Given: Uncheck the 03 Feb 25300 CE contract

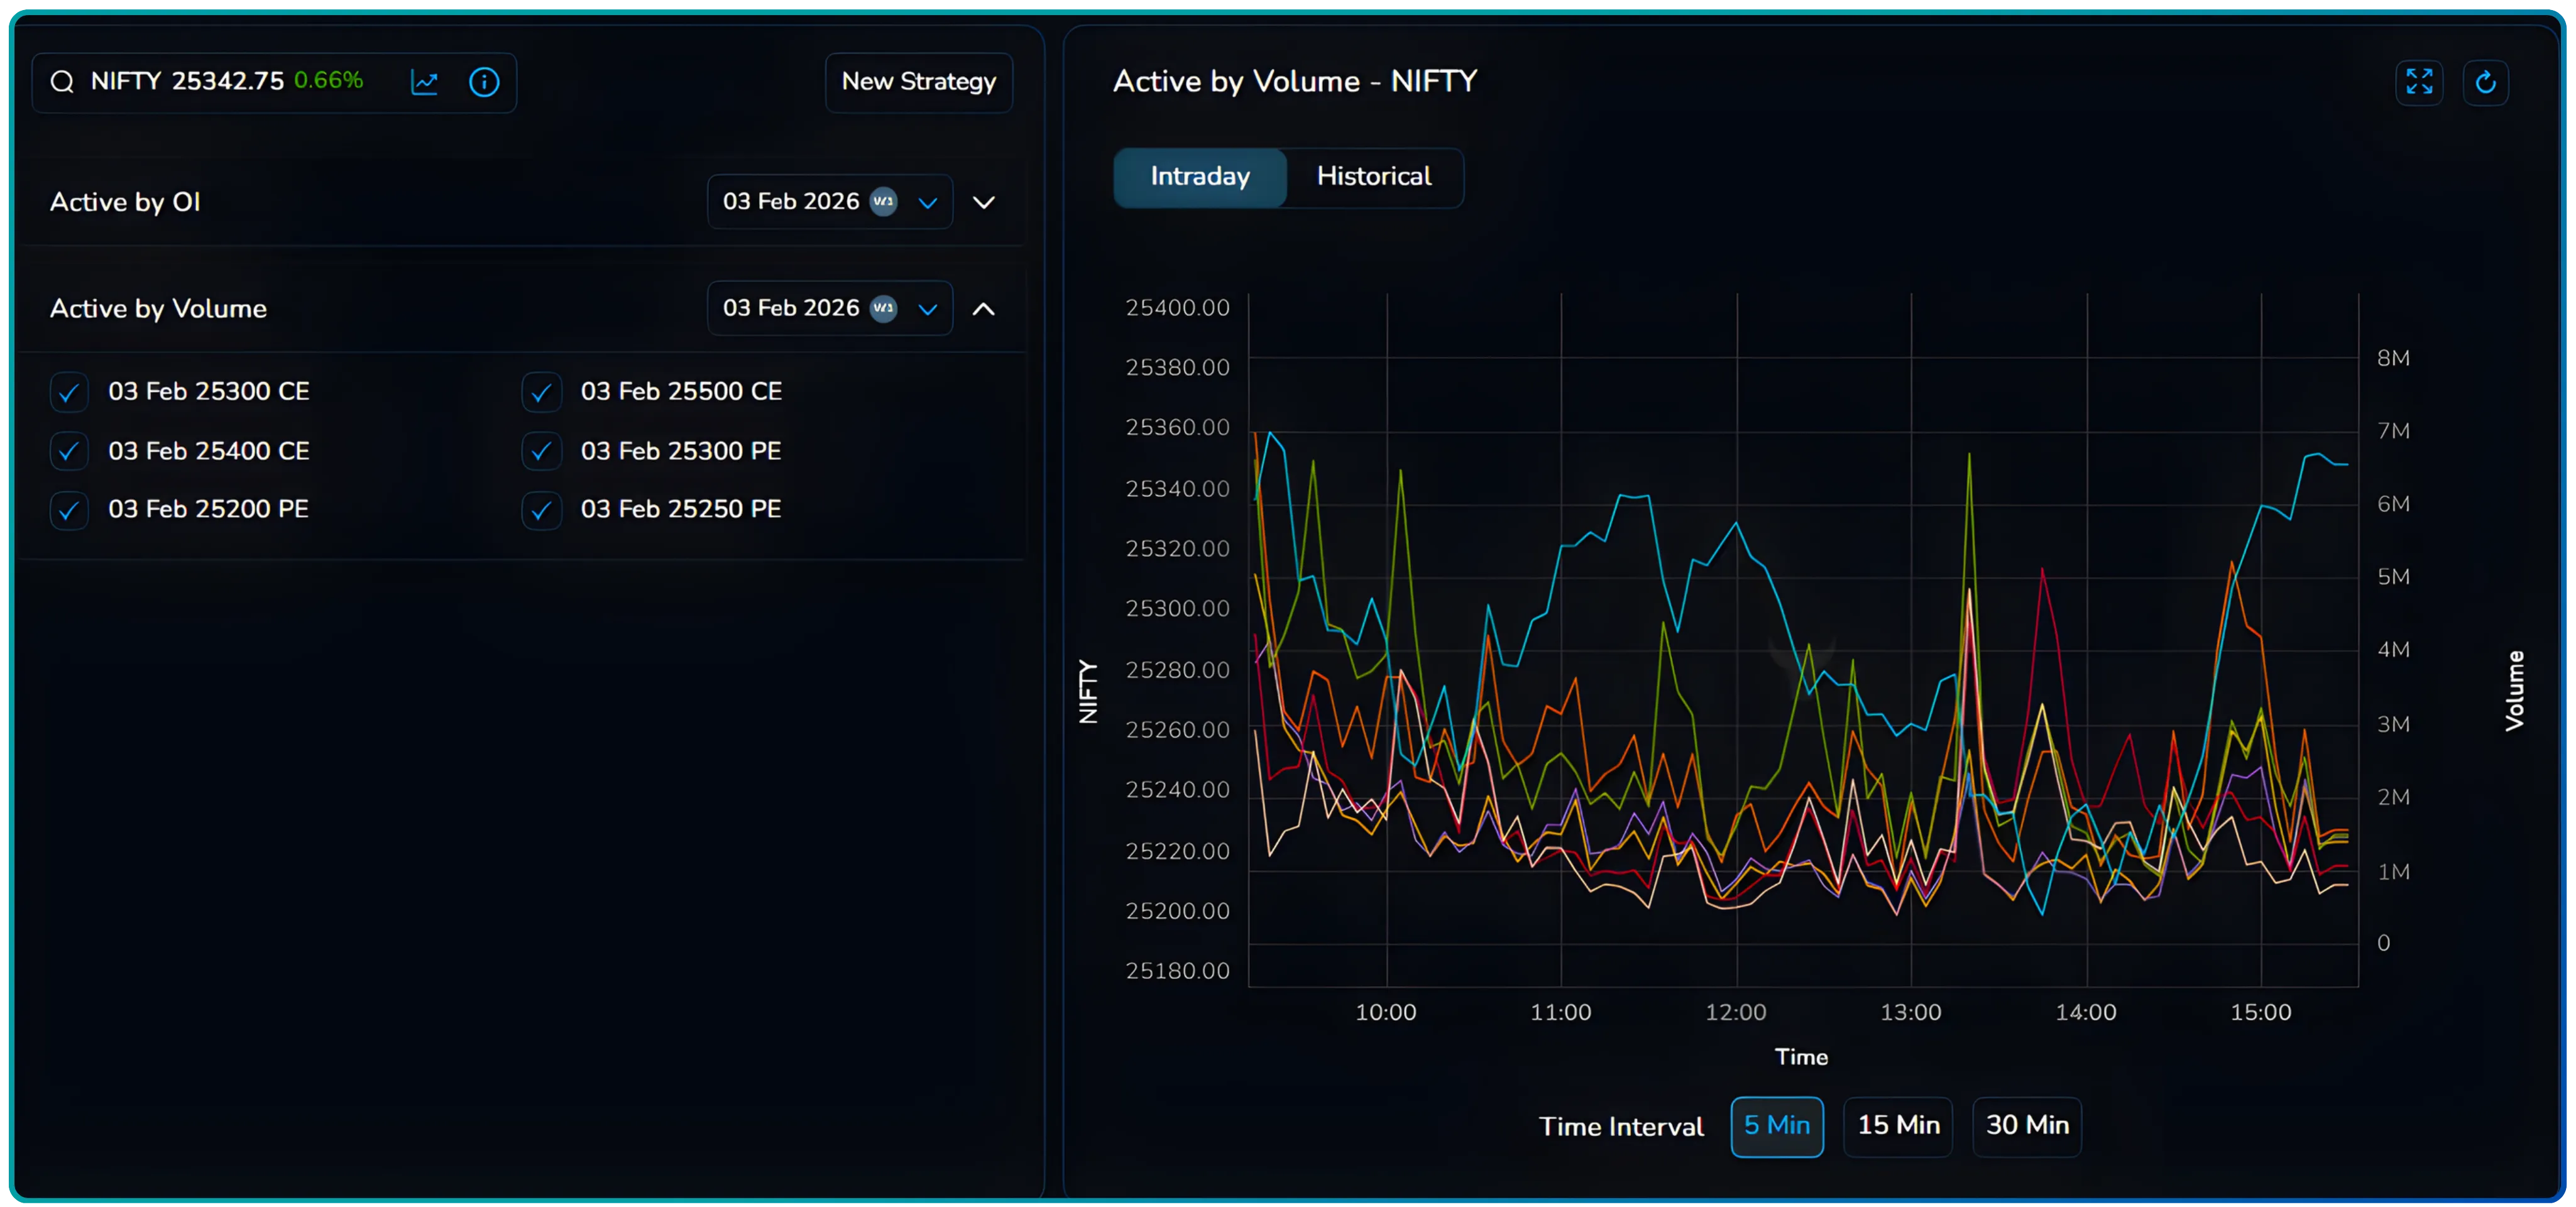Looking at the screenshot, I should point(68,391).
